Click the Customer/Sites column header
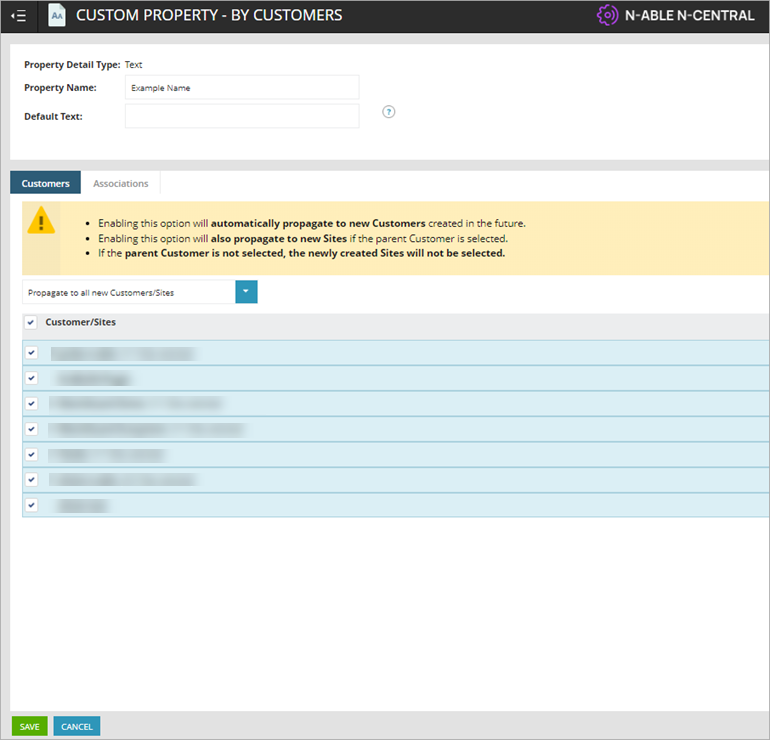Image resolution: width=770 pixels, height=740 pixels. 81,322
